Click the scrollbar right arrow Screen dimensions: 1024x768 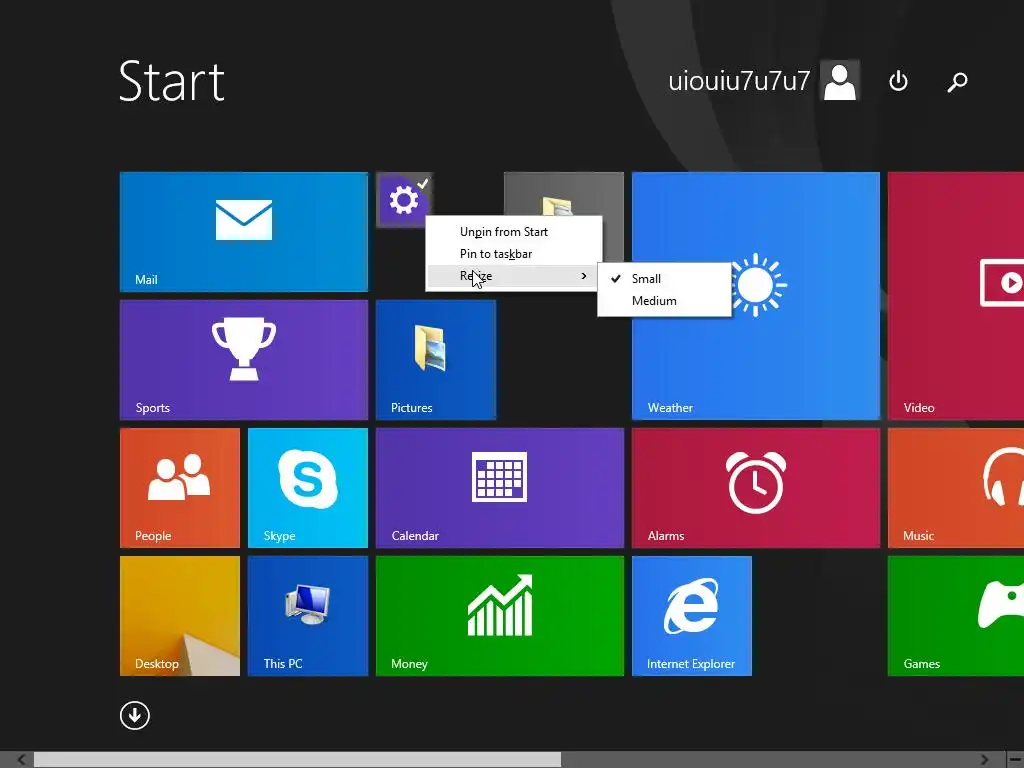(x=984, y=760)
